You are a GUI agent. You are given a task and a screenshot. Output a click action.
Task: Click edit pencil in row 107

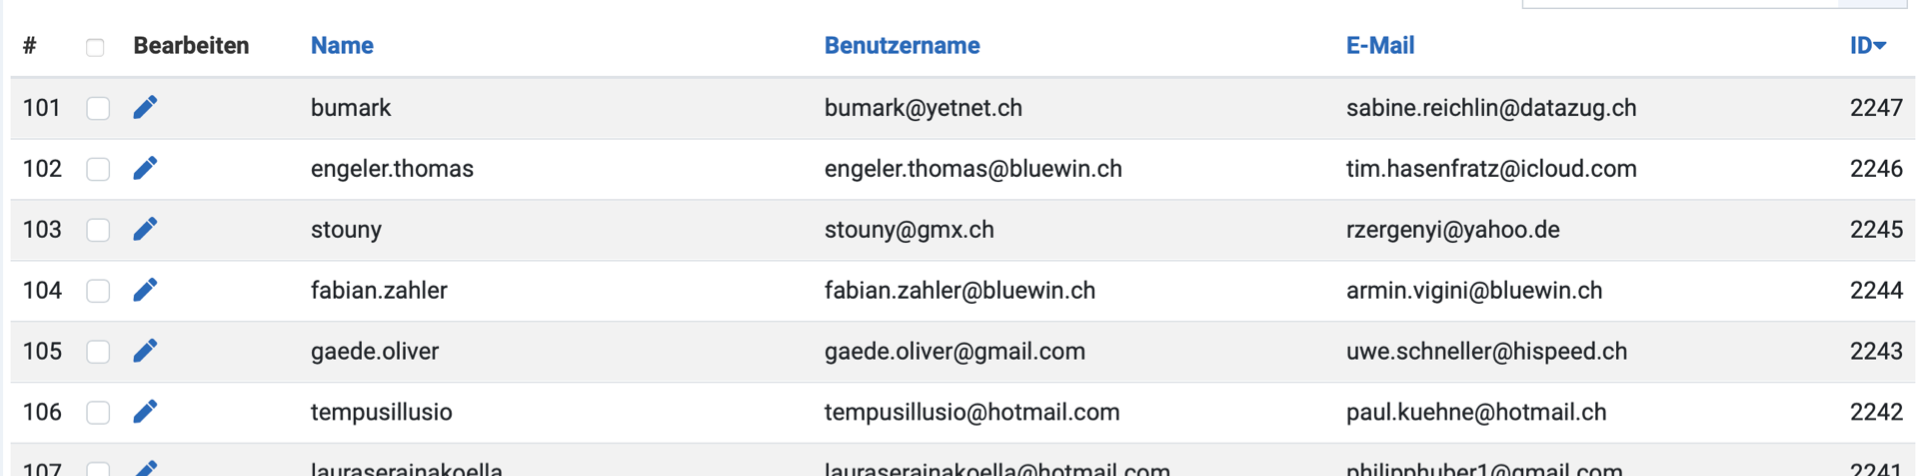(x=145, y=468)
